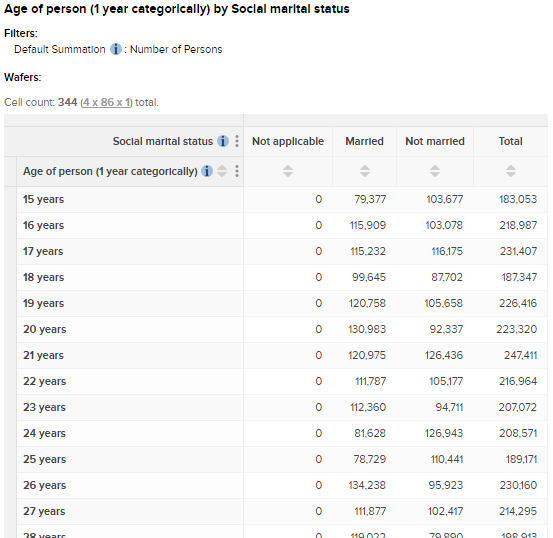
Task: Select the Total column header
Action: (510, 141)
